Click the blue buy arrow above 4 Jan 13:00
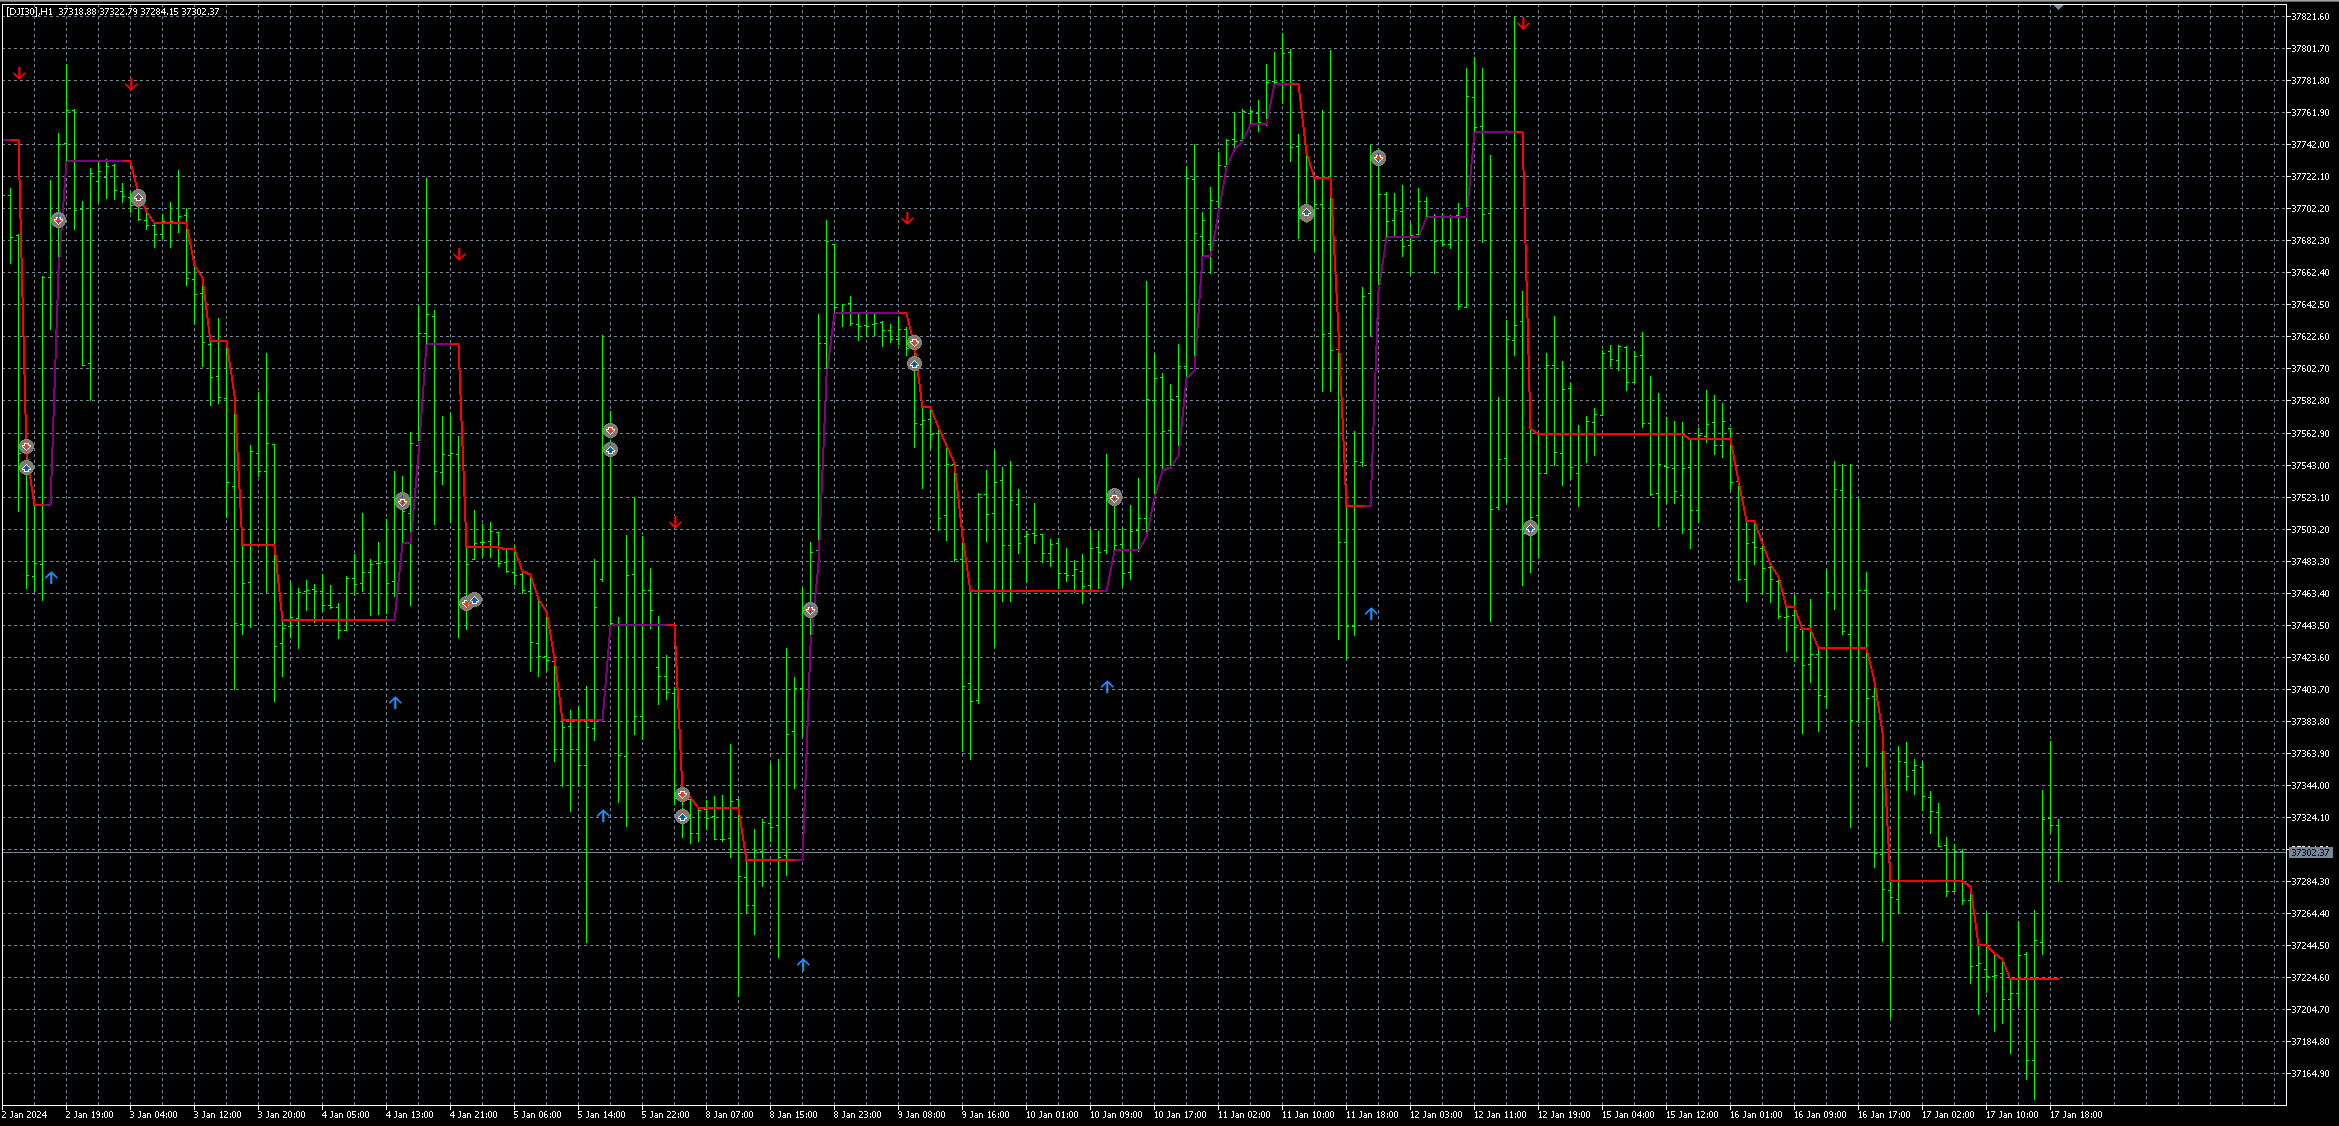The height and width of the screenshot is (1126, 2339). (395, 703)
